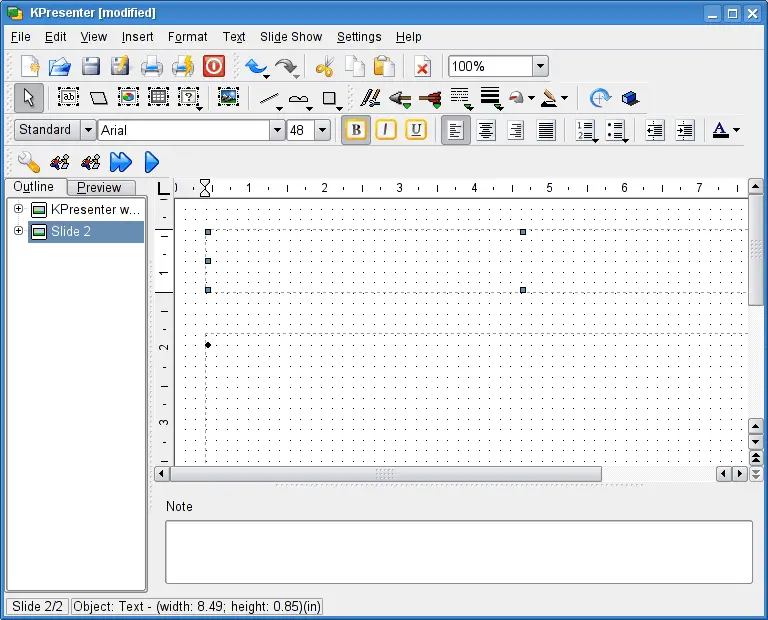The image size is (768, 620).
Task: Toggle Bold formatting
Action: point(356,130)
